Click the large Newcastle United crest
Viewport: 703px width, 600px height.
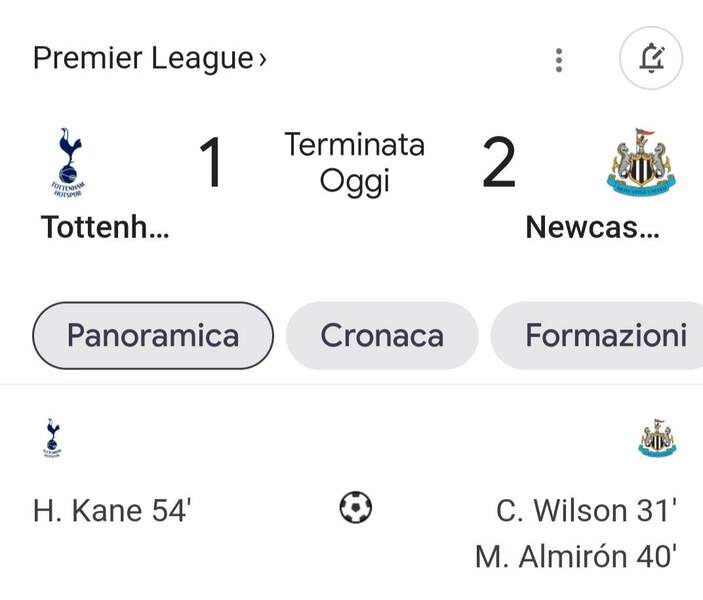click(x=641, y=161)
